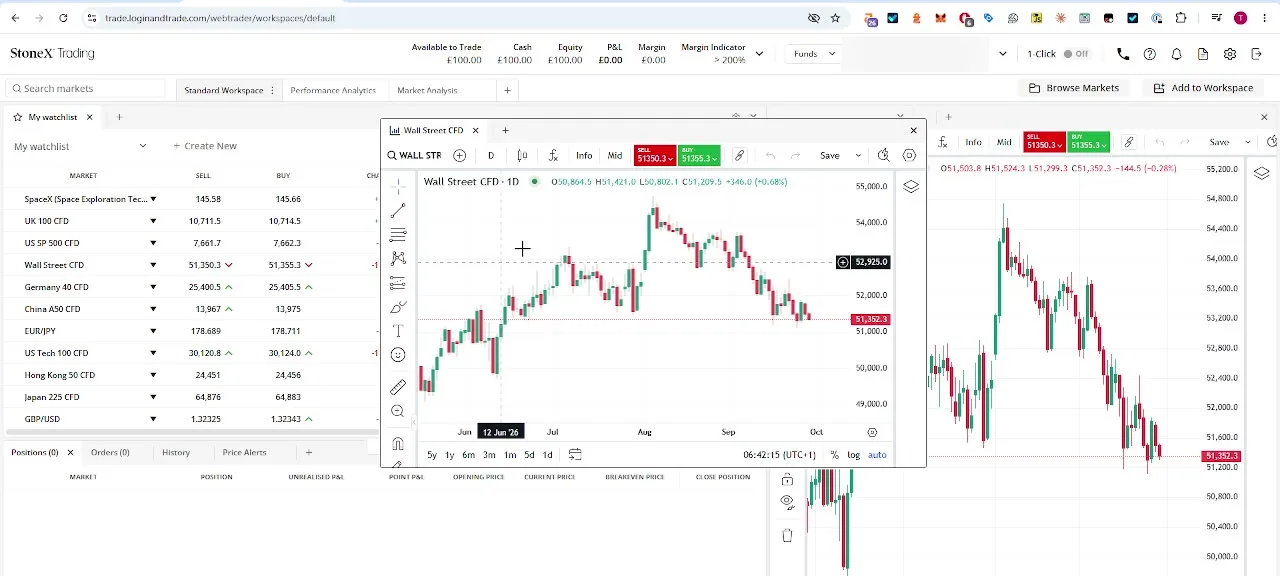Open the History tab
1280x576 pixels.
(x=176, y=452)
